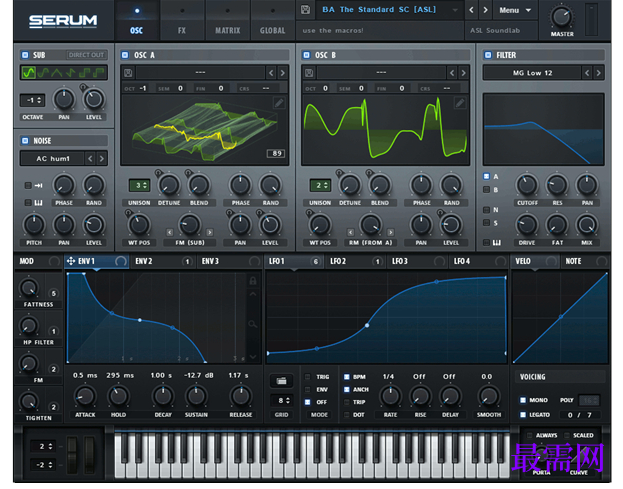Go to previous preset arrow
Viewport: 623px width, 489px height.
[x=471, y=10]
